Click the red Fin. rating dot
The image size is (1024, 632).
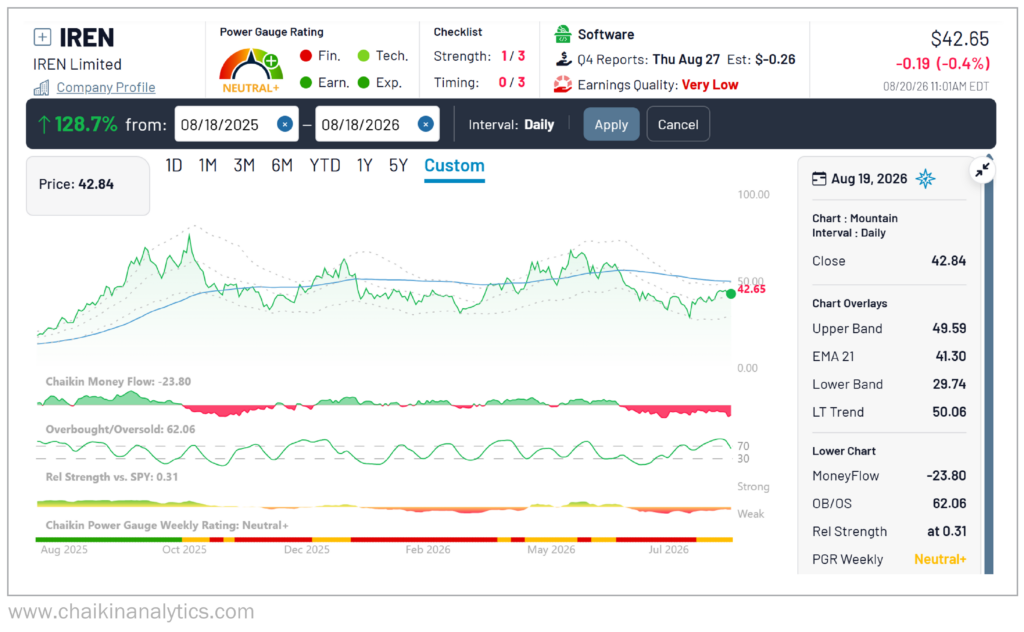306,55
